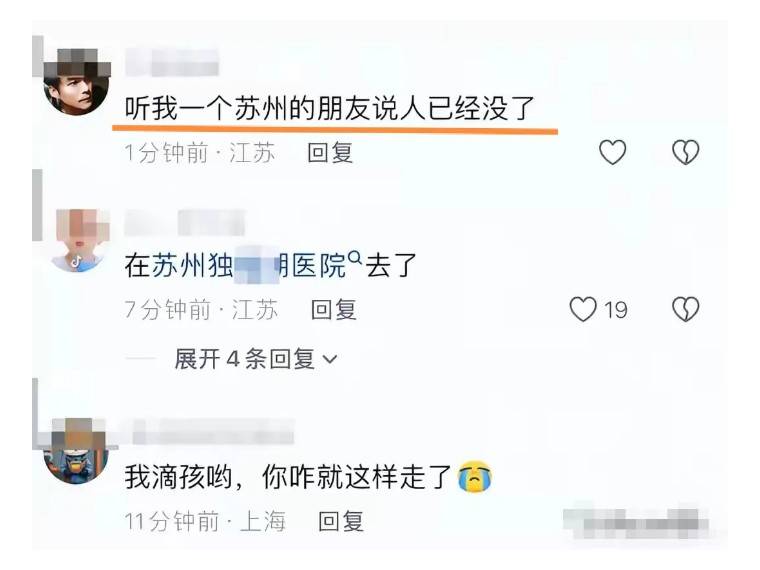Open the second commenter's blurred avatar
The image size is (760, 570).
pos(80,240)
